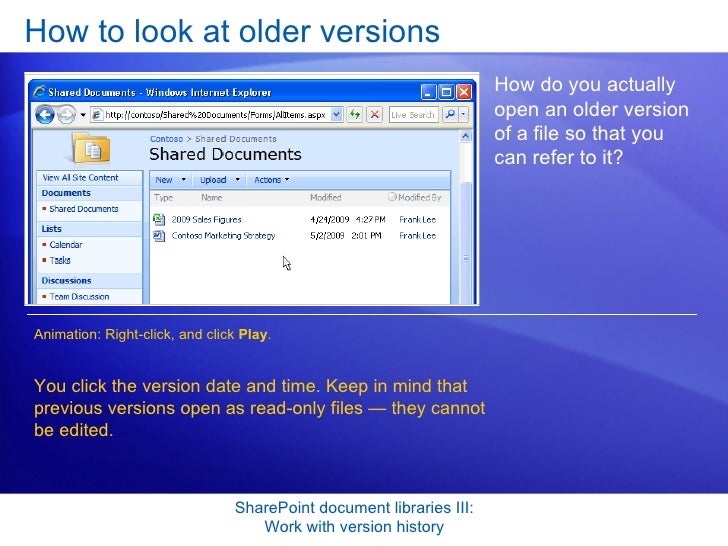Open the Contoso Marketing Strategy document
The height and width of the screenshot is (546, 728).
(223, 236)
